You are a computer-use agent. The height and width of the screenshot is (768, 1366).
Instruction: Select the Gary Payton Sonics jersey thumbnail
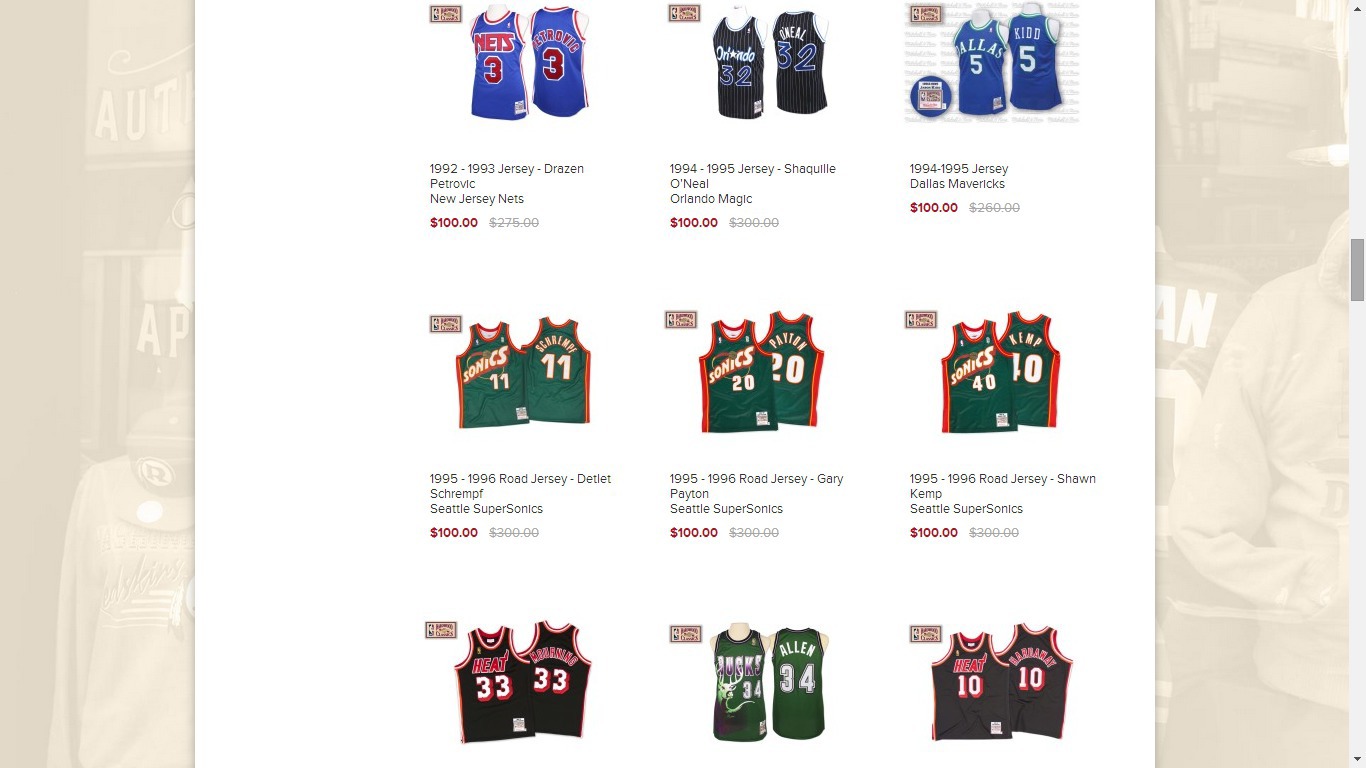[x=760, y=372]
